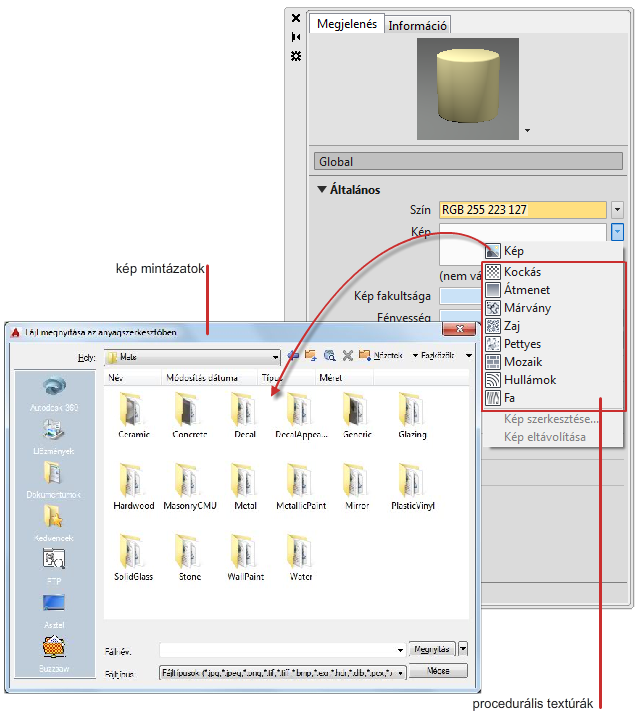The image size is (641, 718).
Task: Open the MasonryCMU folder
Action: [x=189, y=487]
